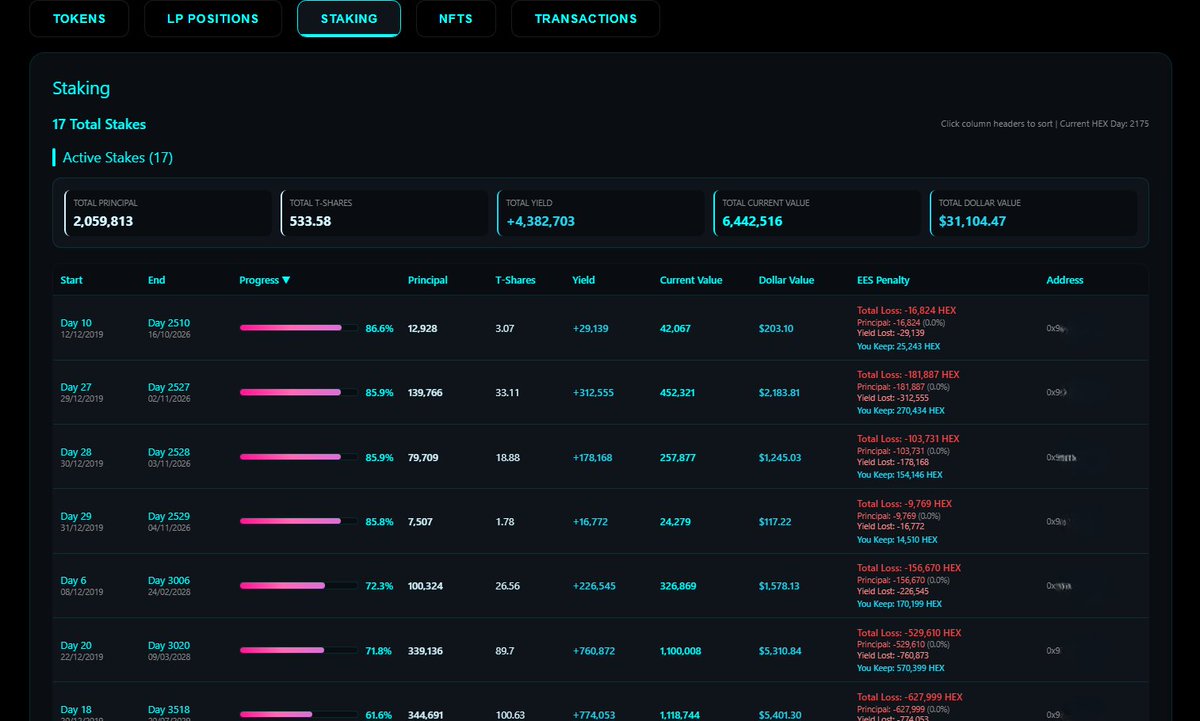Click progress bar showing 71.8%

pos(299,651)
